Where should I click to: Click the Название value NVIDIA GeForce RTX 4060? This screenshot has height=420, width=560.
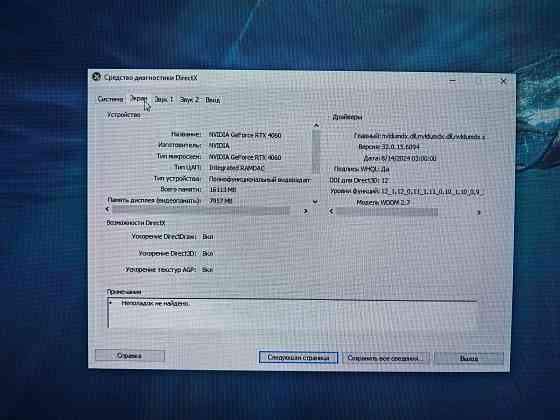coord(245,135)
